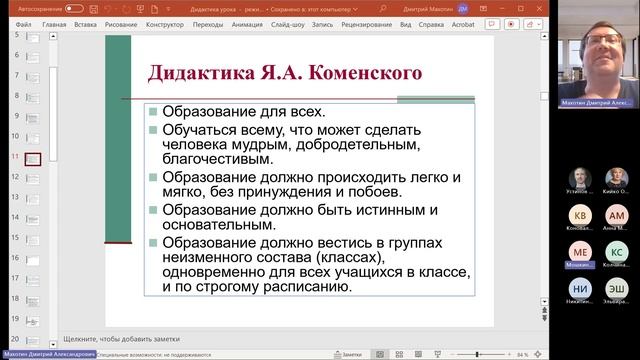
Task: Expand the file save location dropdown arrow
Action: (x=355, y=9)
